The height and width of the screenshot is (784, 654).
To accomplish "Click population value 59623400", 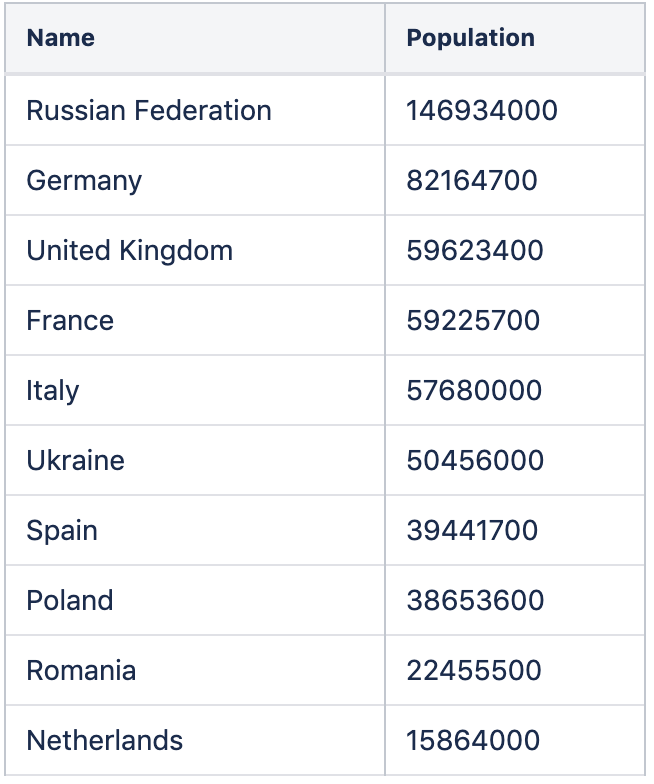I will click(x=475, y=250).
